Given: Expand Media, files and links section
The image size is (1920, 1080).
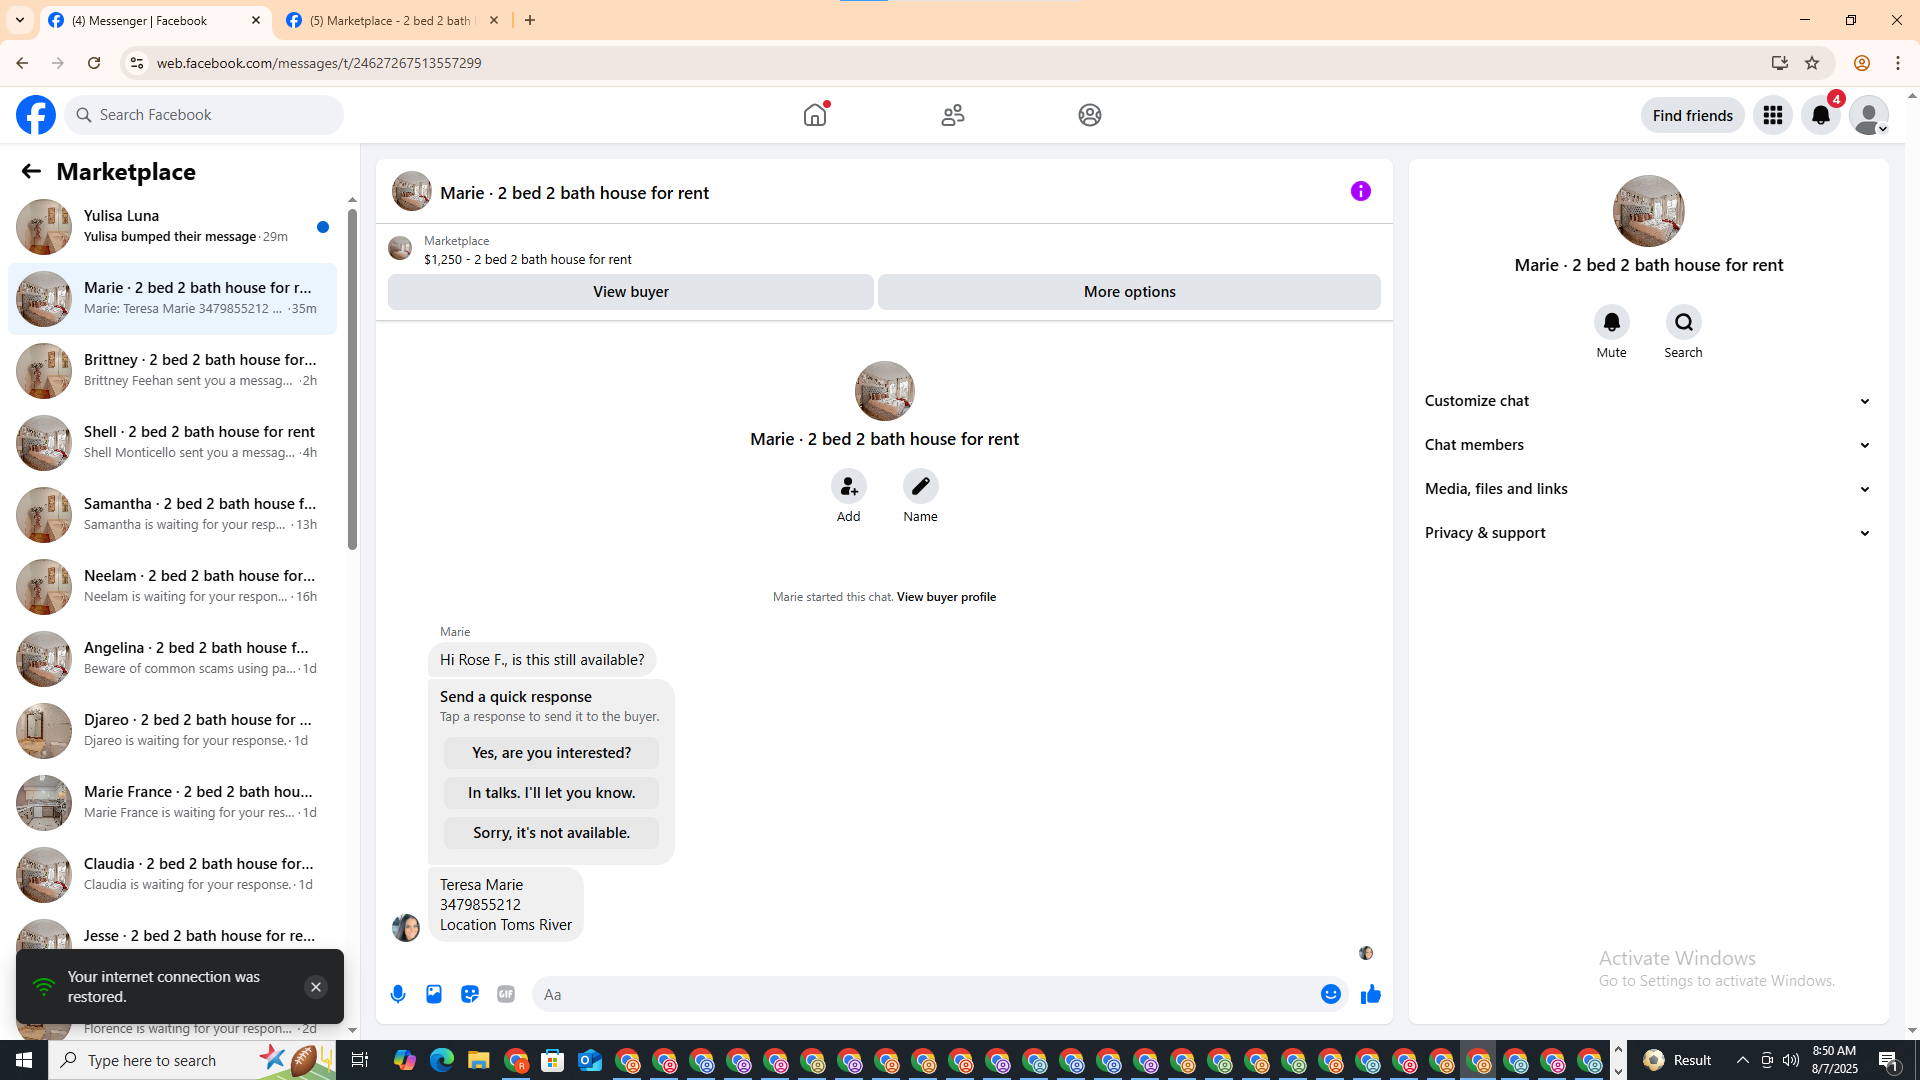Looking at the screenshot, I should click(1649, 489).
